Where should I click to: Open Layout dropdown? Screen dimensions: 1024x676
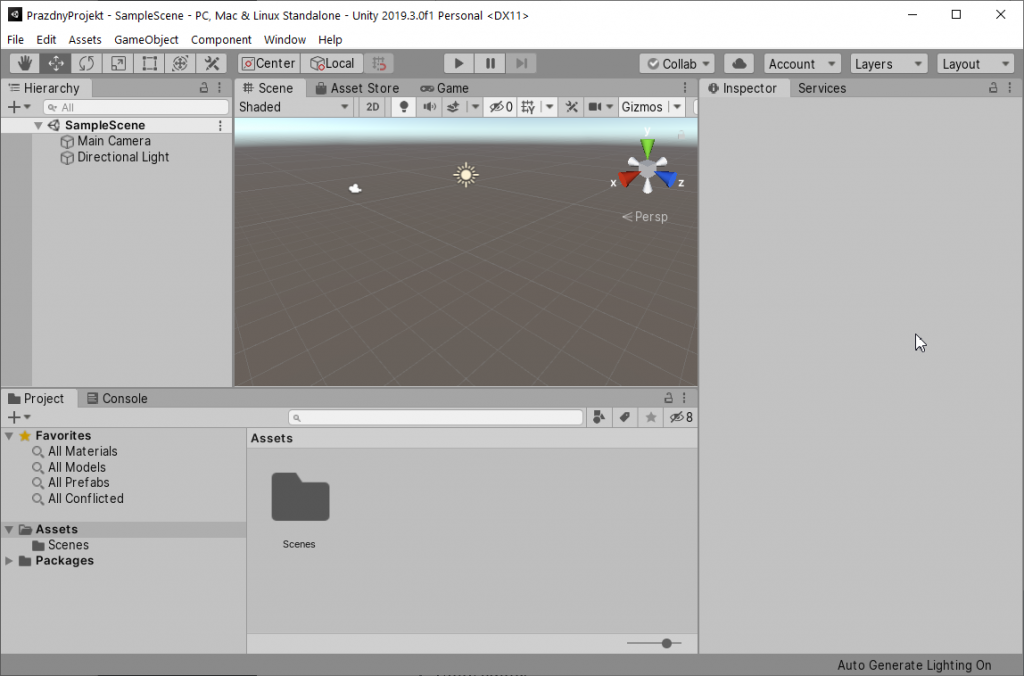[x=975, y=64]
